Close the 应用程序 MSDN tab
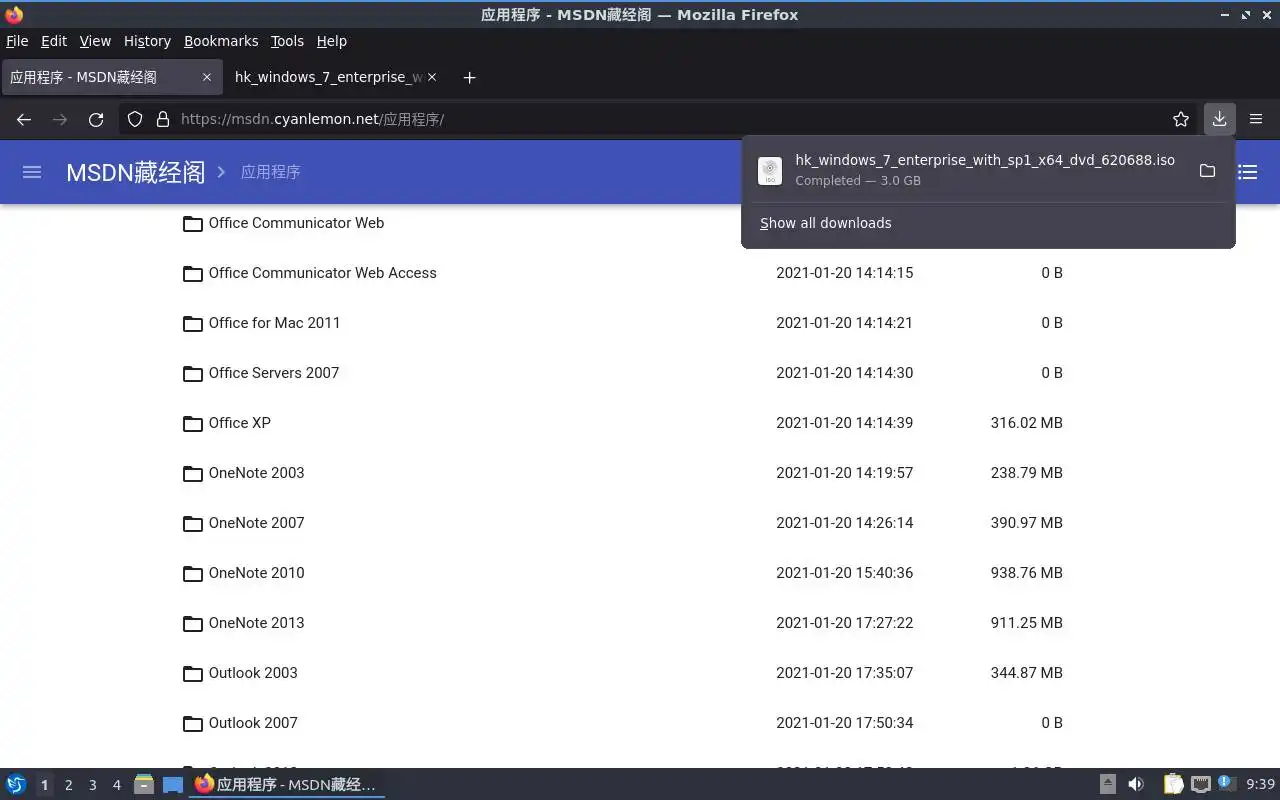This screenshot has width=1280, height=800. 207,77
